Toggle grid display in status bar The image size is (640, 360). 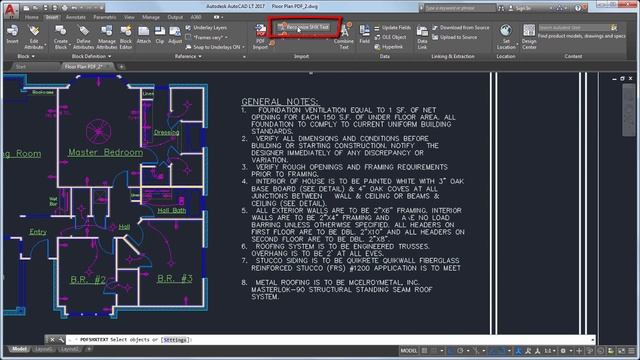click(424, 351)
